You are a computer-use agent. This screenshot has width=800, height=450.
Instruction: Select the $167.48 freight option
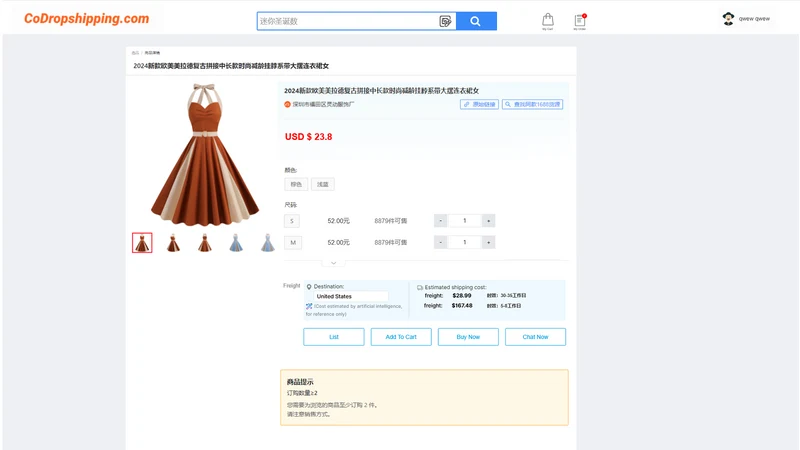[462, 306]
